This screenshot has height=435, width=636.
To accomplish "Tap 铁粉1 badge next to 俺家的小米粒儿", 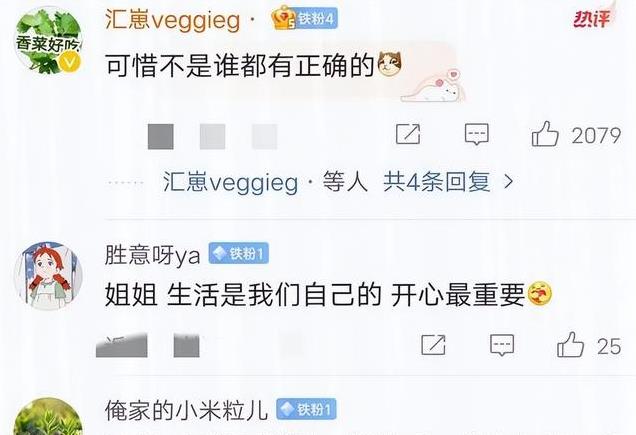I will click(x=306, y=409).
